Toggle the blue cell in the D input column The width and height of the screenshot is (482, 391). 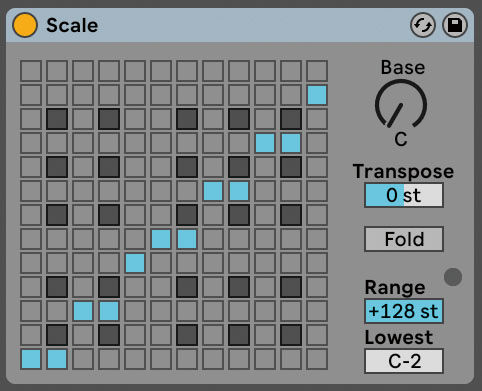click(x=83, y=311)
